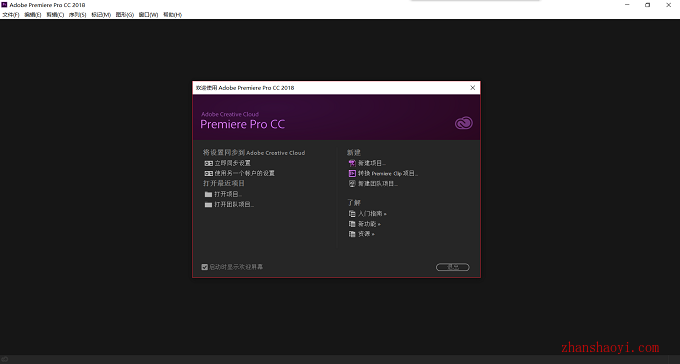The image size is (680, 364).
Task: Close the welcome dialog with its X
Action: tap(473, 88)
